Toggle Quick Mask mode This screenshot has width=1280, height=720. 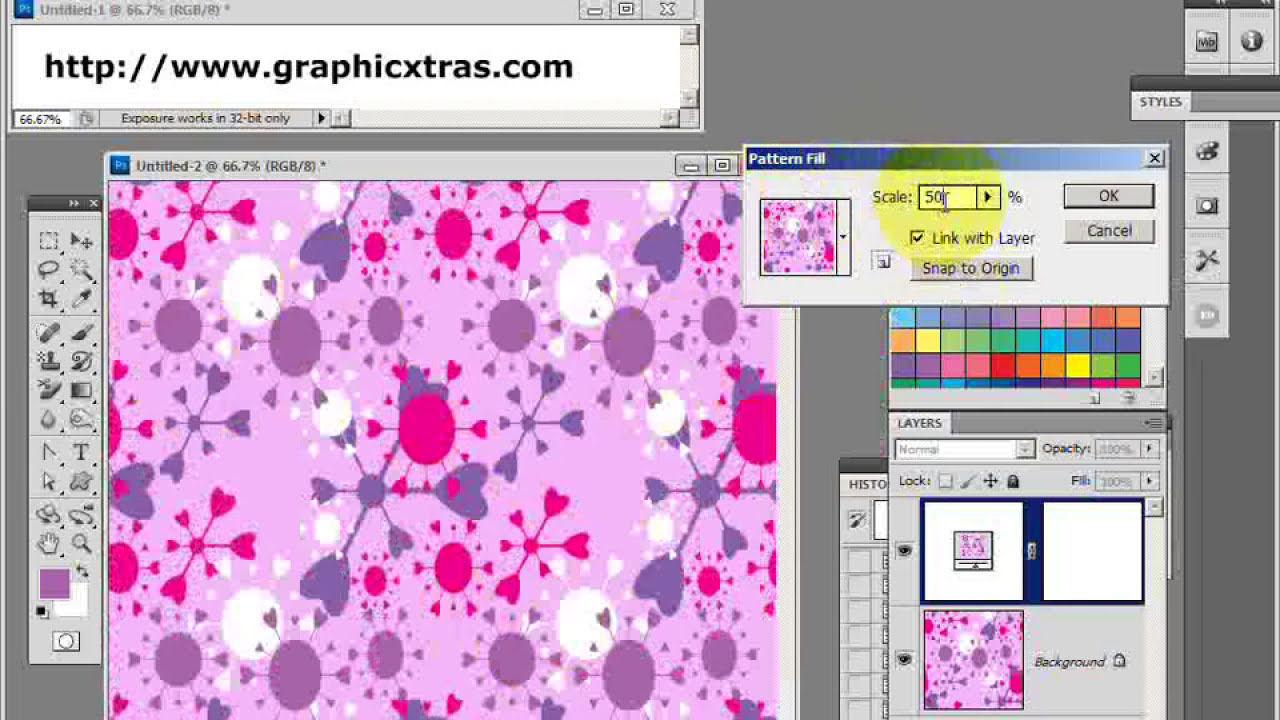click(66, 642)
